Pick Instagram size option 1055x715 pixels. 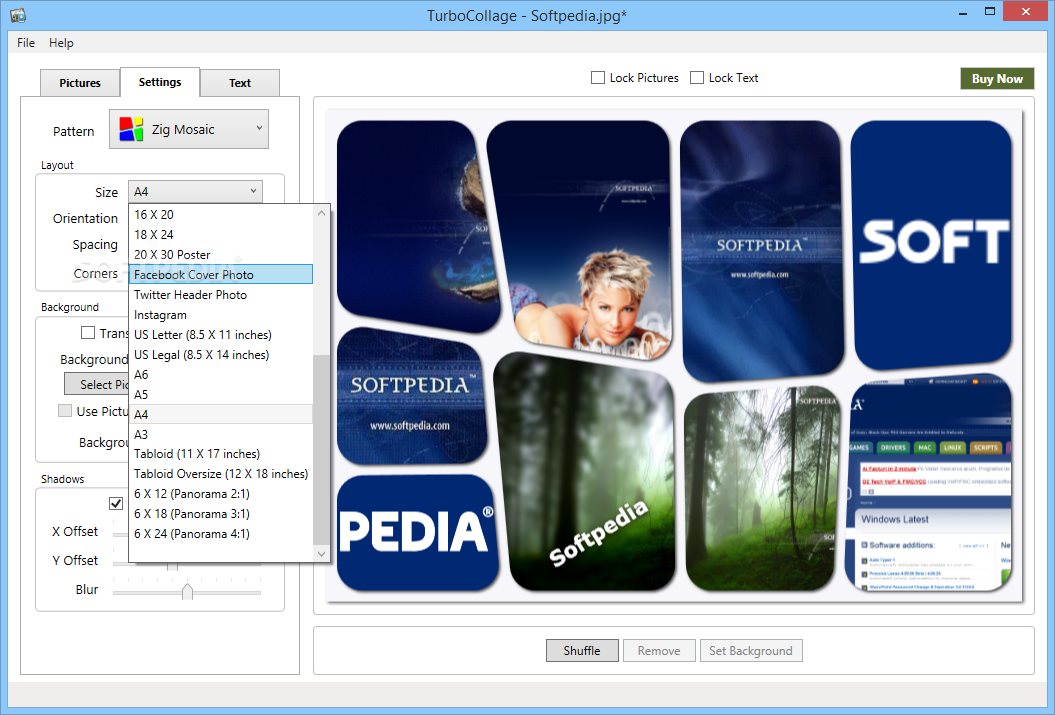click(x=221, y=315)
